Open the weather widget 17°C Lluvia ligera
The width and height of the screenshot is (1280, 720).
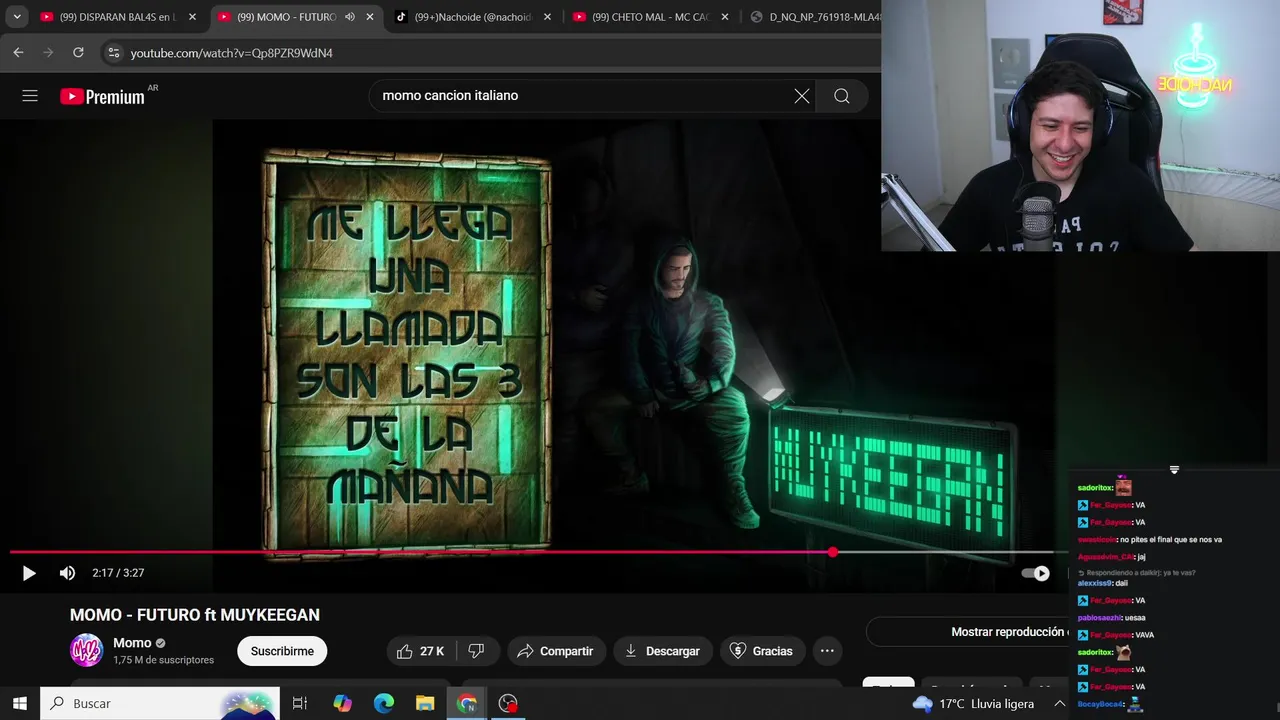coord(973,704)
